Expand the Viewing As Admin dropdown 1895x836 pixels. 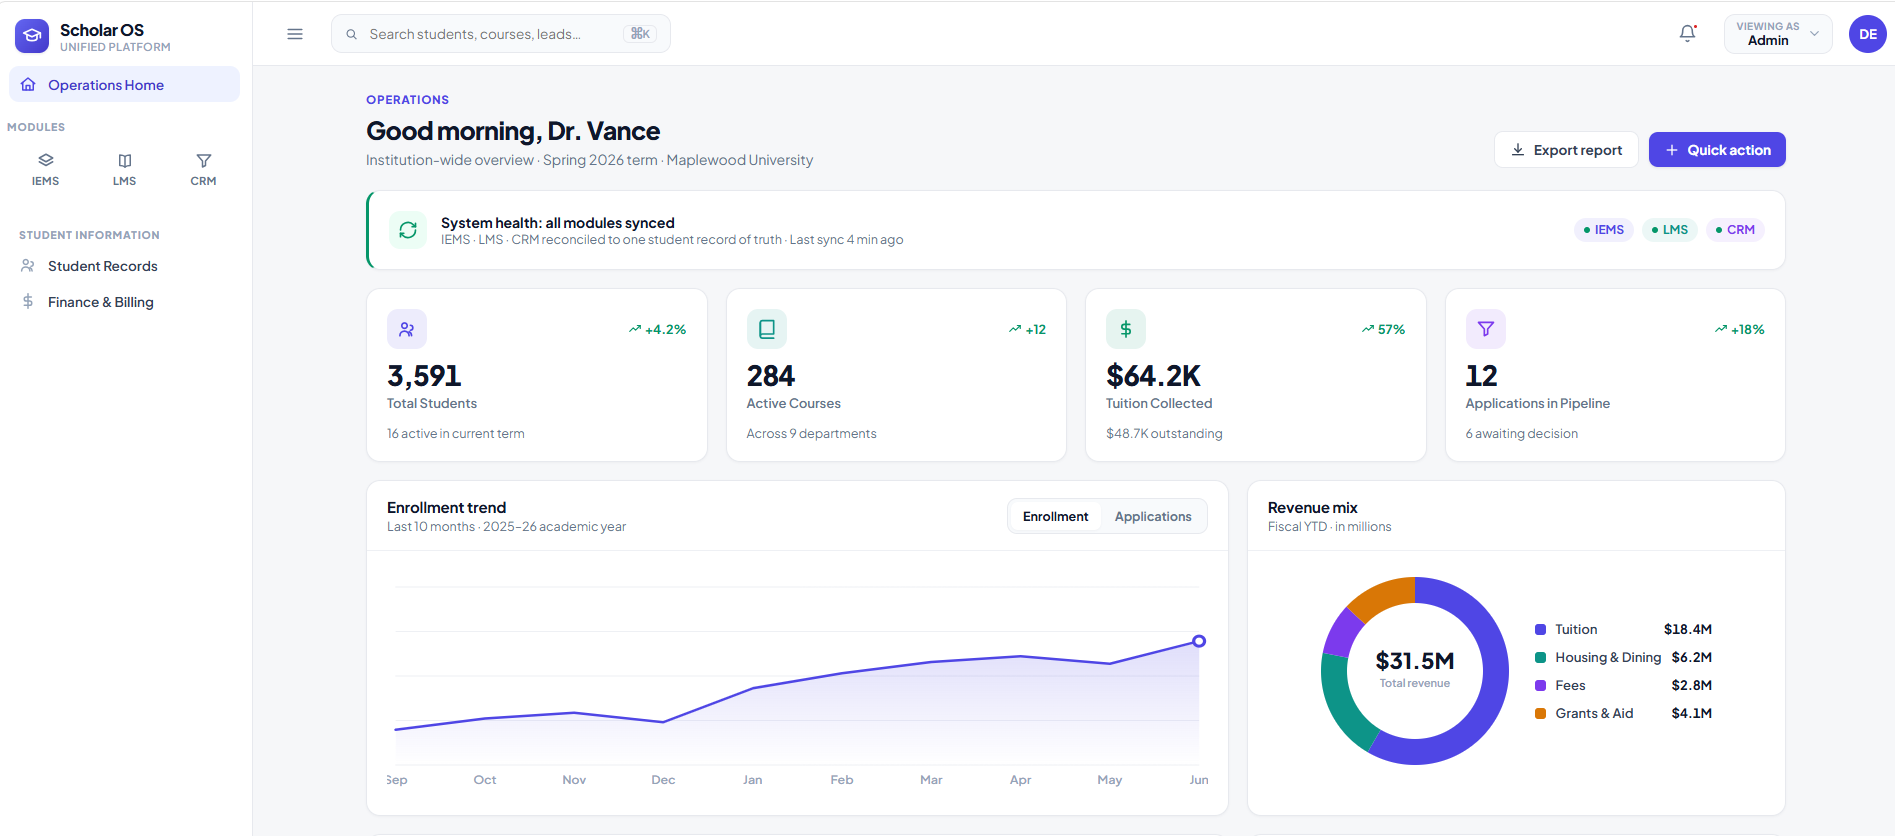tap(1778, 34)
